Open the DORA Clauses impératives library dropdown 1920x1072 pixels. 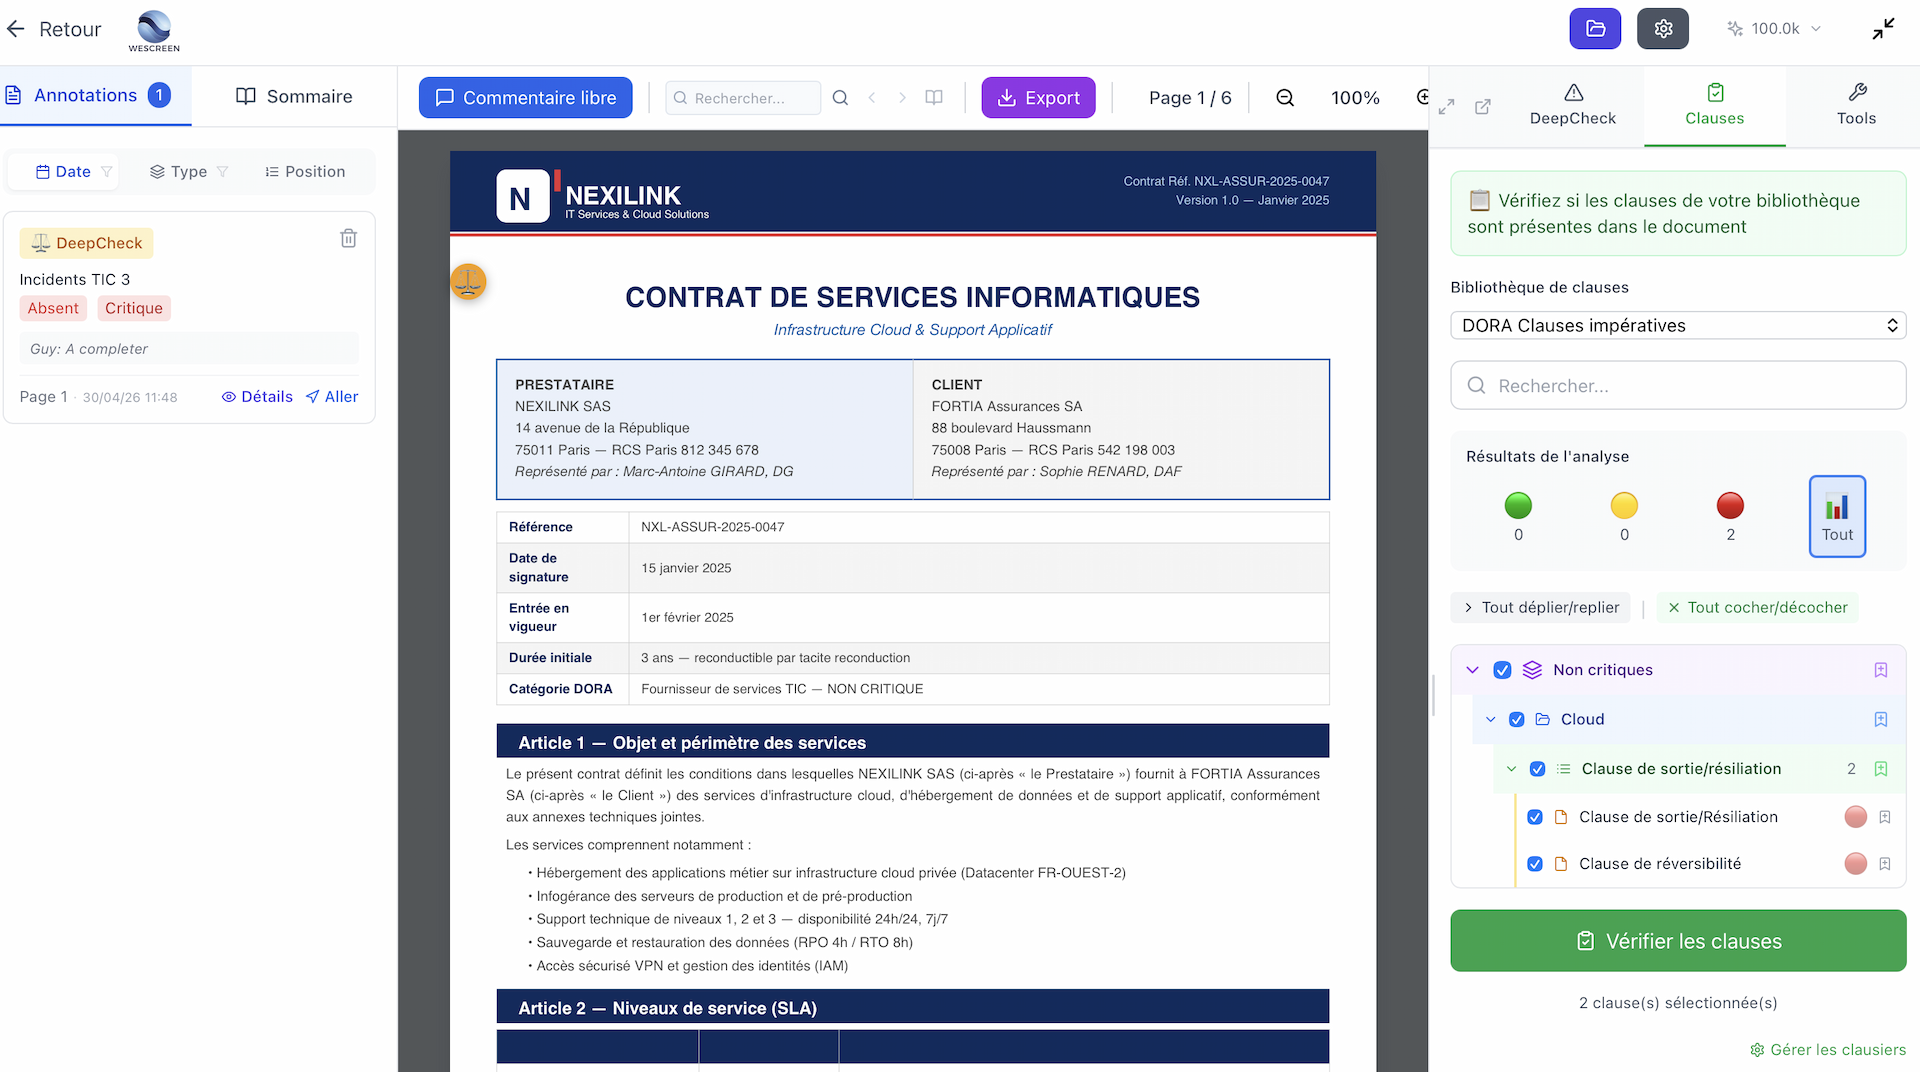pos(1678,326)
